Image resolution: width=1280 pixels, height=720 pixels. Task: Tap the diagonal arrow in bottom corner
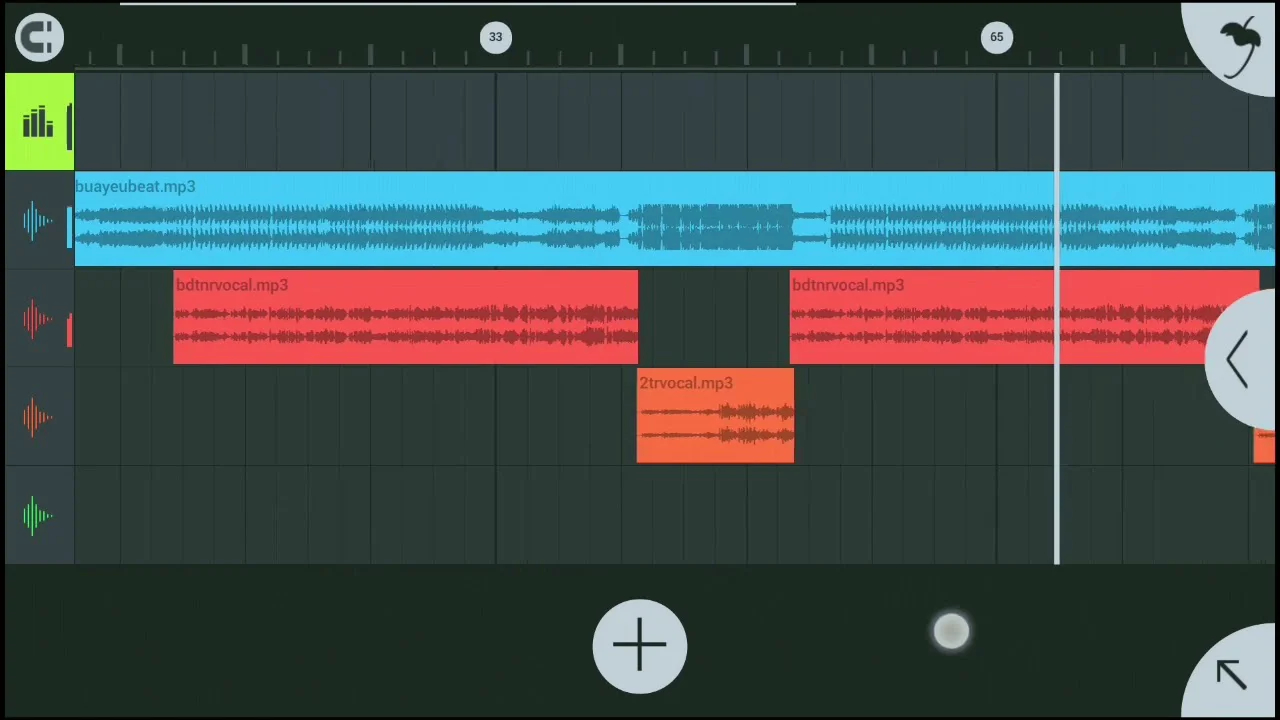(1232, 674)
